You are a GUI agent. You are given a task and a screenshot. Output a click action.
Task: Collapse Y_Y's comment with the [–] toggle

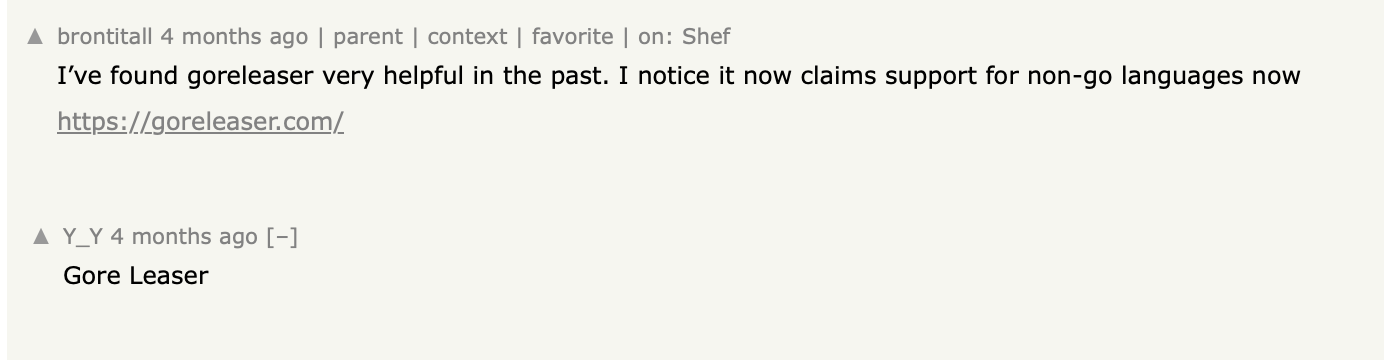[281, 237]
